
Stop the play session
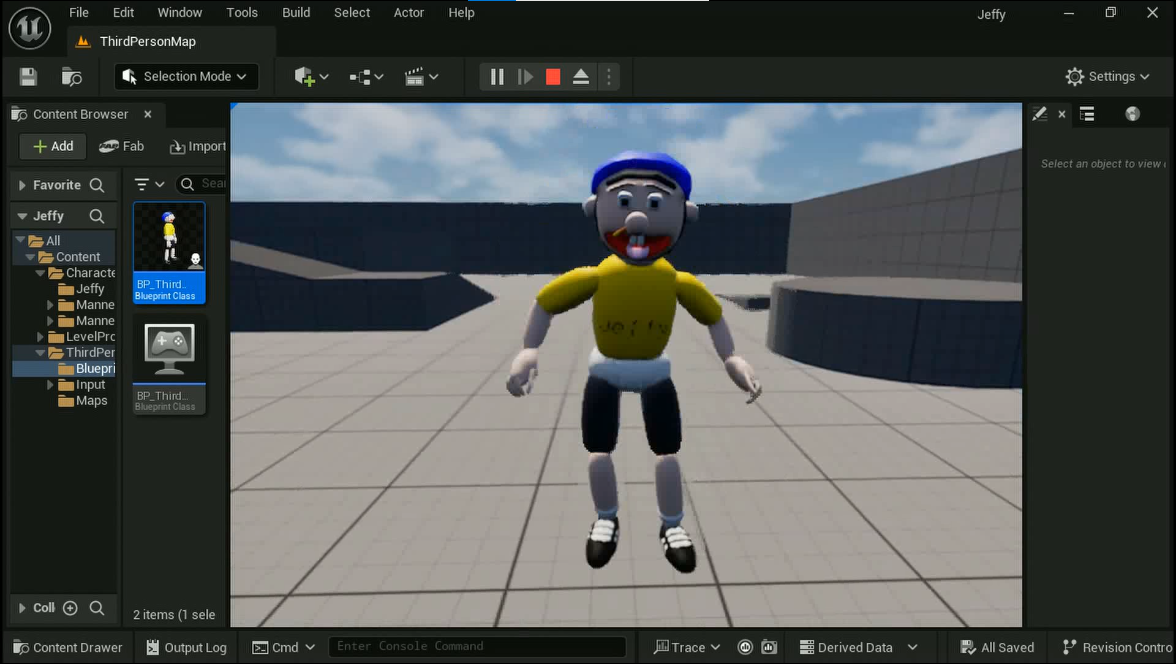click(553, 77)
